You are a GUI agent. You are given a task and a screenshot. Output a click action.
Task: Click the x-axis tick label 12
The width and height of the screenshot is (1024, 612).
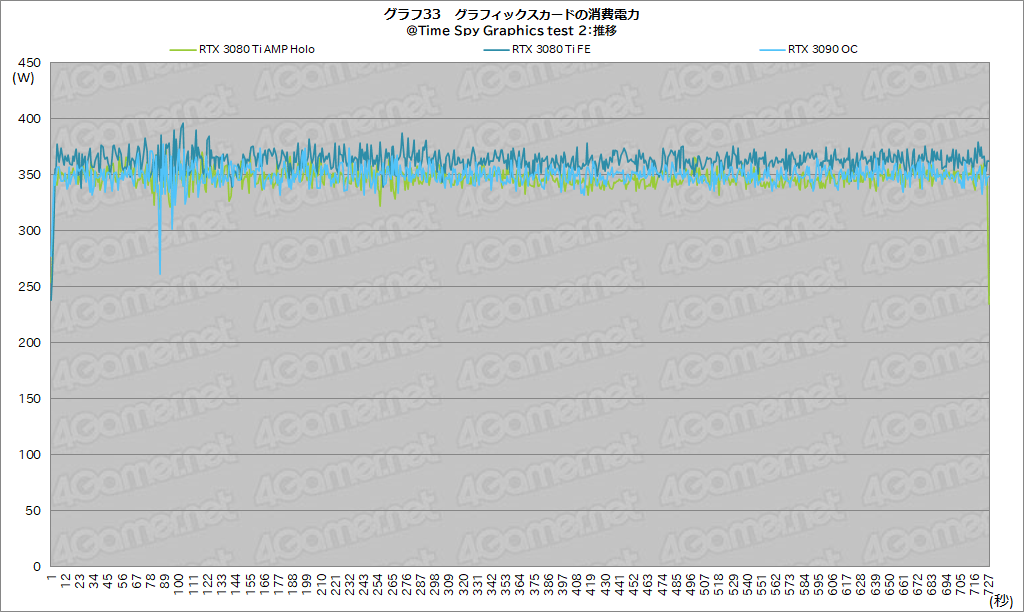(x=65, y=581)
